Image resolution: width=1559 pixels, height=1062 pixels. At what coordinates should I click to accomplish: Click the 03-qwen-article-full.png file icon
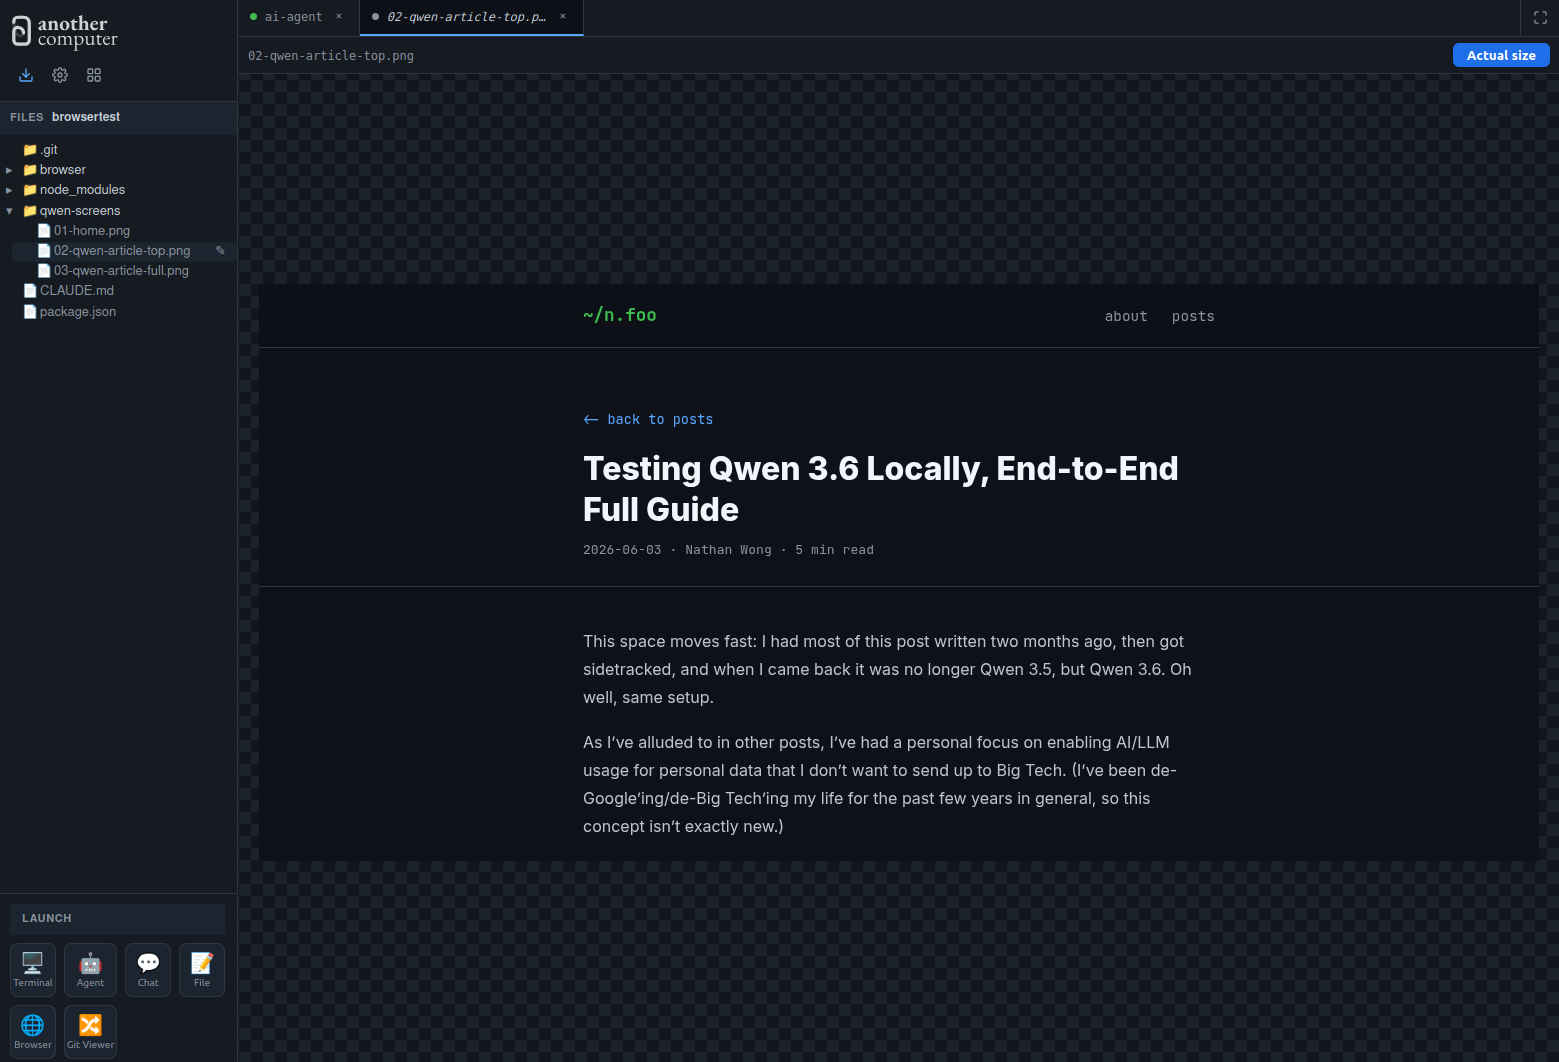tap(44, 271)
